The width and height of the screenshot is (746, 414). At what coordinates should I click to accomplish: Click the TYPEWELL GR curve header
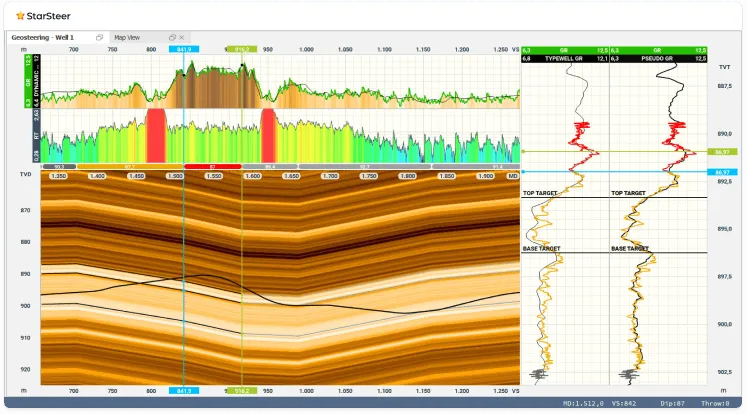click(x=565, y=59)
